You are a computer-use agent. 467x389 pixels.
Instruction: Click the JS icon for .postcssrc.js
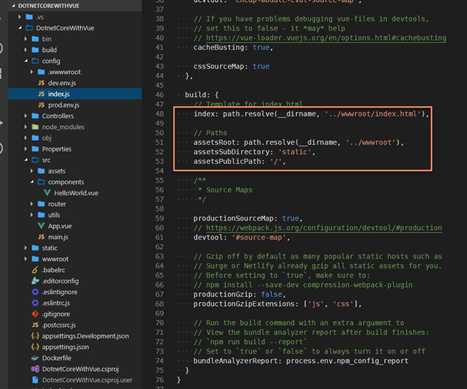(x=35, y=325)
